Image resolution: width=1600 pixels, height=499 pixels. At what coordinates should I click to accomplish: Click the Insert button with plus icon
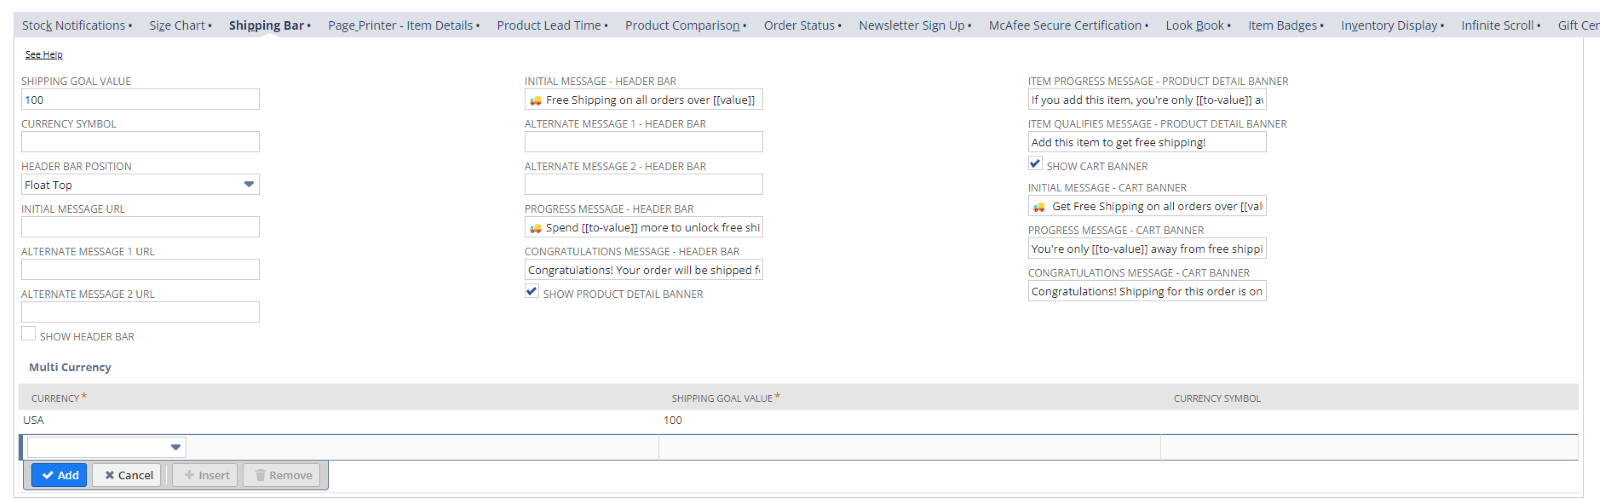pyautogui.click(x=206, y=476)
